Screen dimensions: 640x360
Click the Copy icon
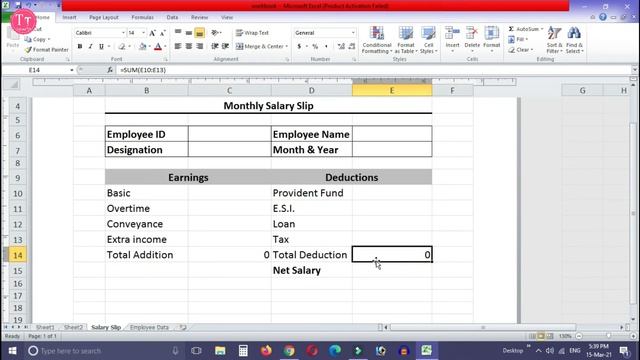(28, 39)
